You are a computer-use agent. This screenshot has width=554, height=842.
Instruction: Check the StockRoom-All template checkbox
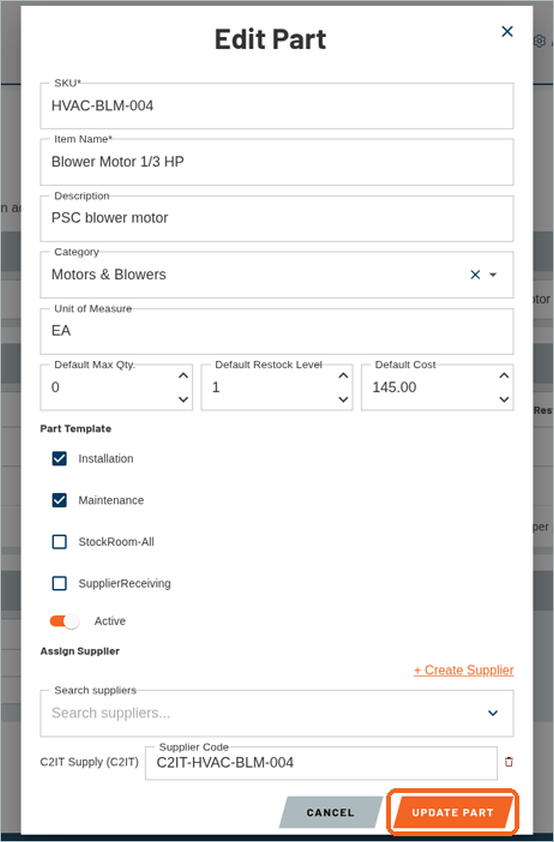60,542
